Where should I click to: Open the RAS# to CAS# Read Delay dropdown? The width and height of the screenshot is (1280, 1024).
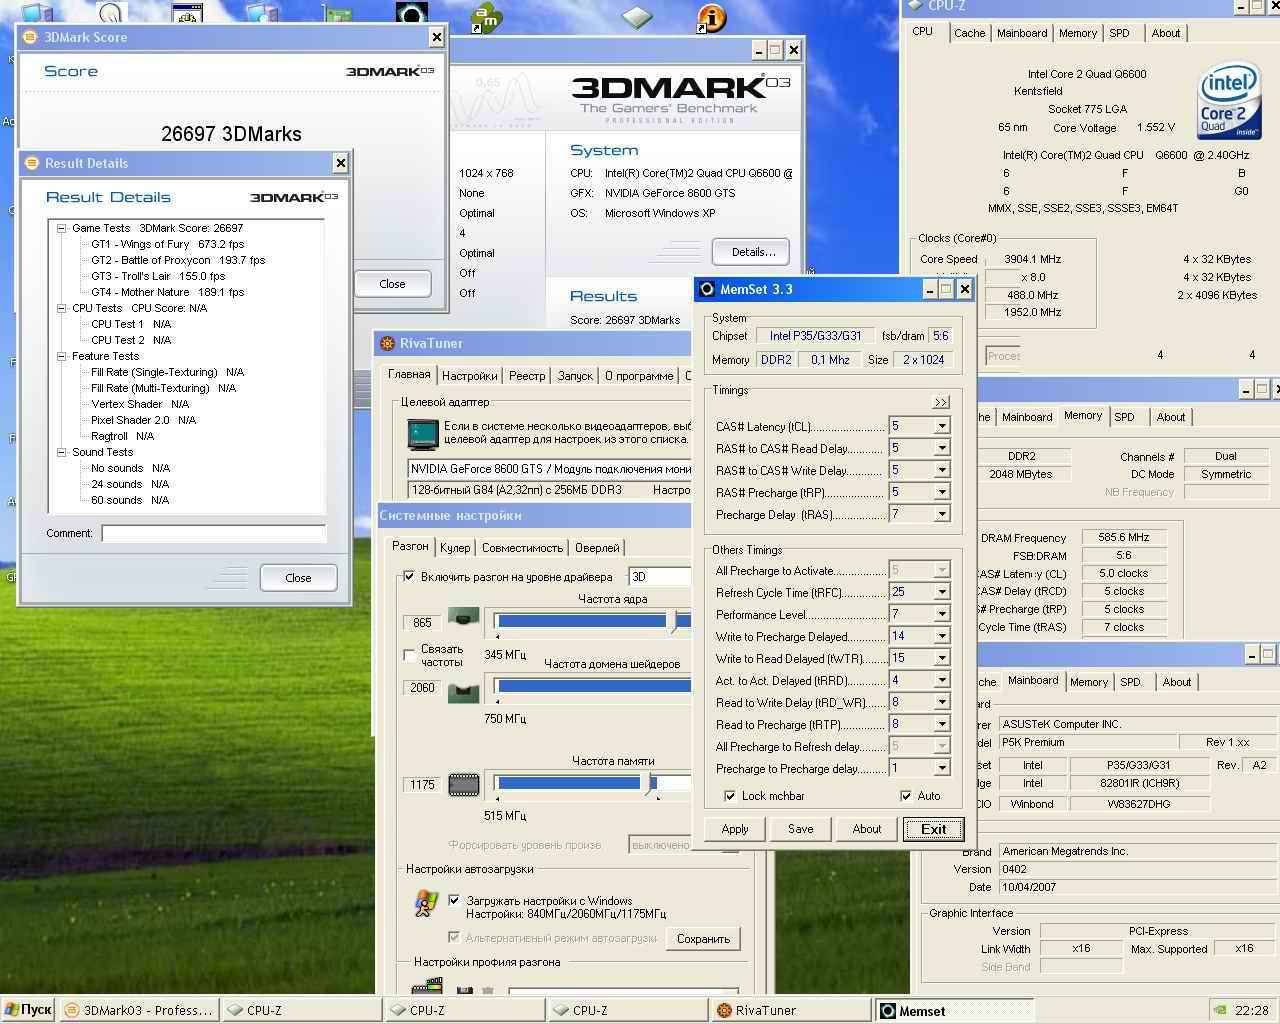(941, 448)
